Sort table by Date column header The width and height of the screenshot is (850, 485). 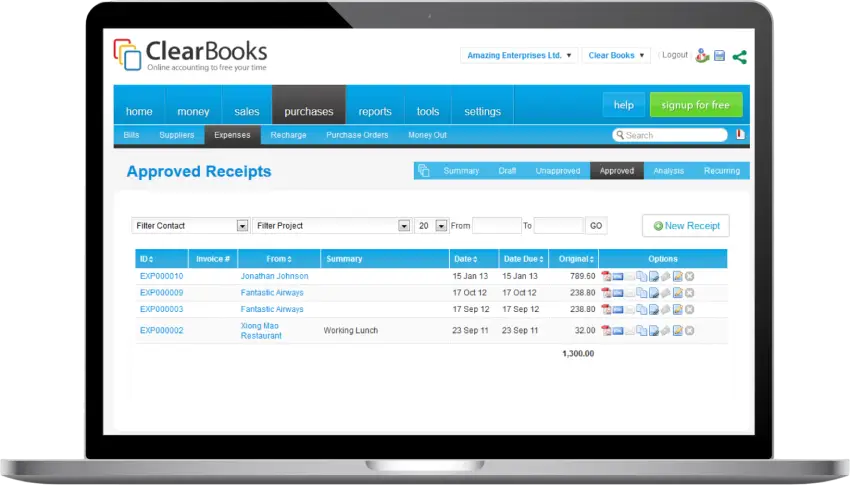[x=466, y=259]
